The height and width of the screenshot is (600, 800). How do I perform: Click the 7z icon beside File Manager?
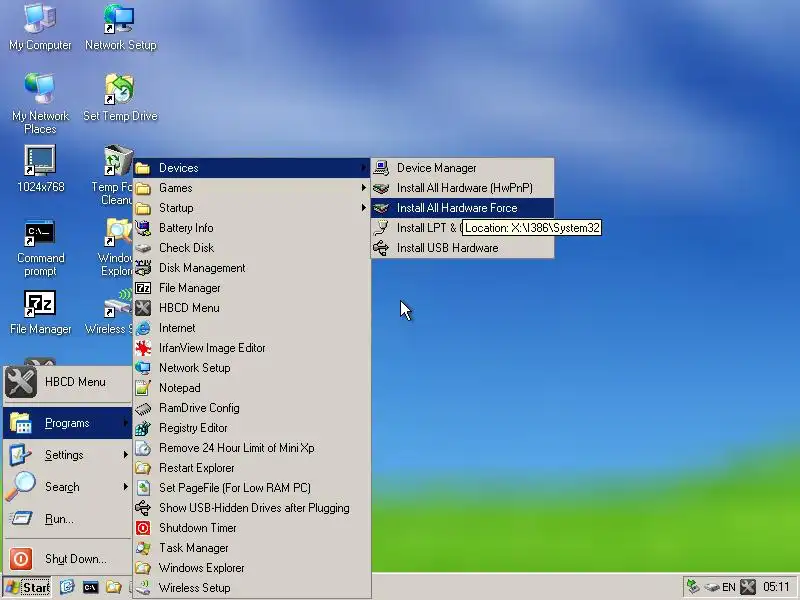click(143, 288)
